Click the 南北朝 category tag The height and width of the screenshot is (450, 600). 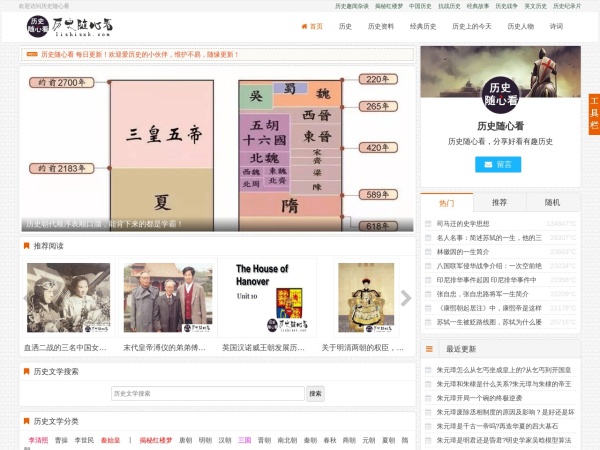(287, 440)
